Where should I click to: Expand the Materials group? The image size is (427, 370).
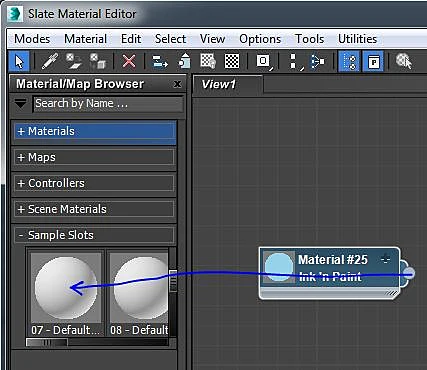[x=95, y=131]
